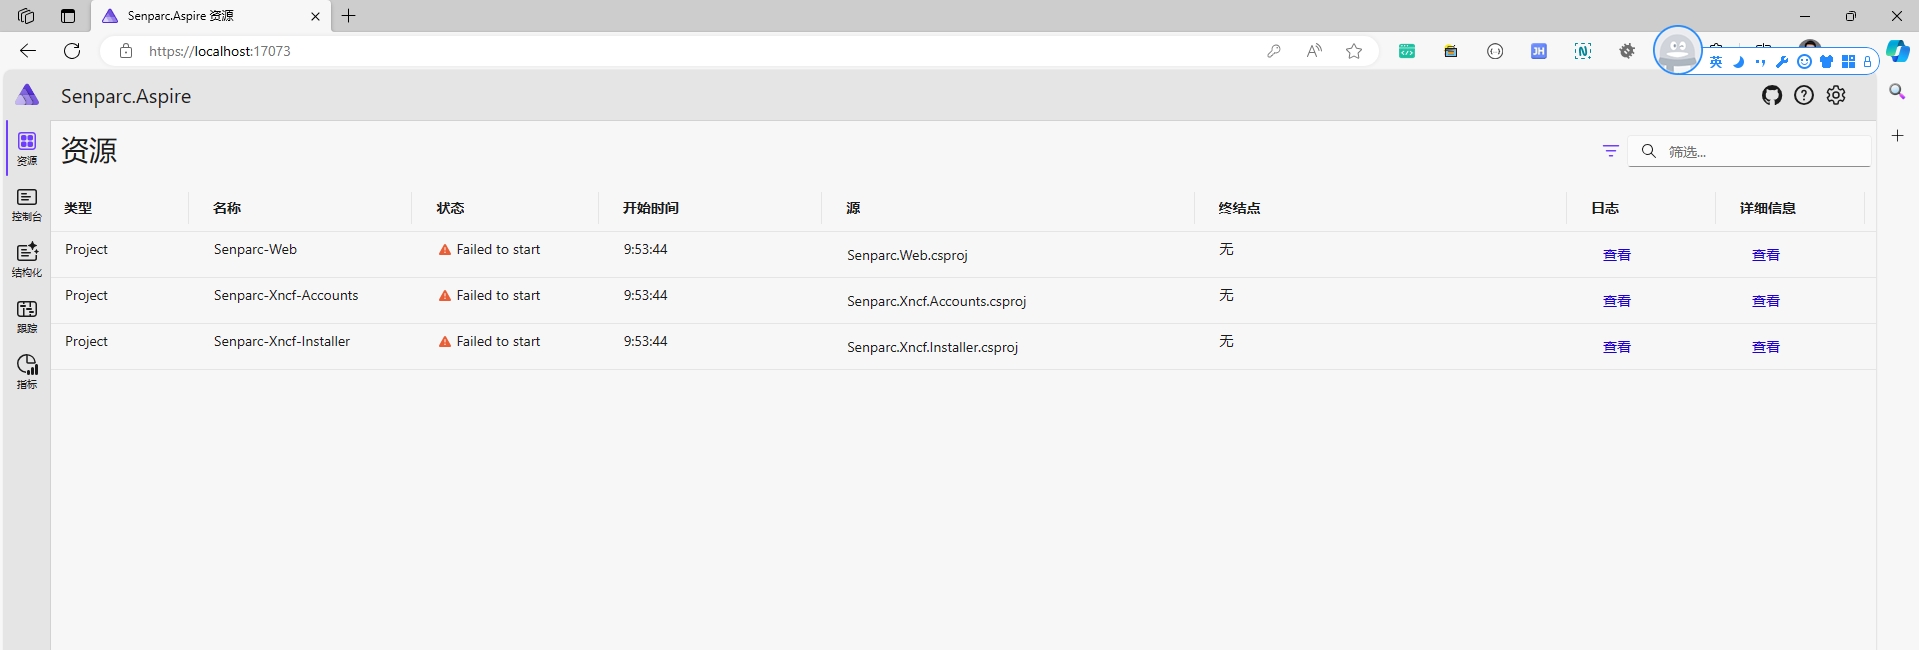This screenshot has height=650, width=1919.
Task: Click Senparc.Xncf.Accounts.csproj source cell
Action: (936, 302)
